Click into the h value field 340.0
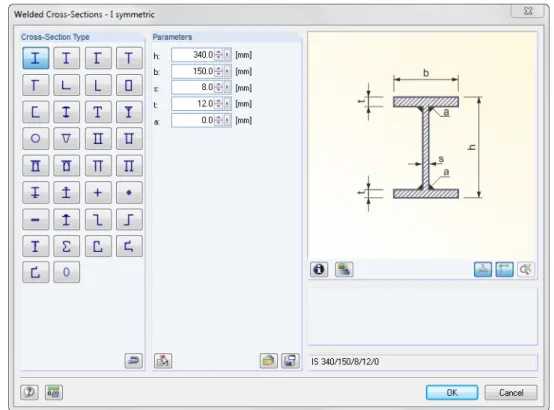Viewport: 554px width, 410px height. pos(193,55)
